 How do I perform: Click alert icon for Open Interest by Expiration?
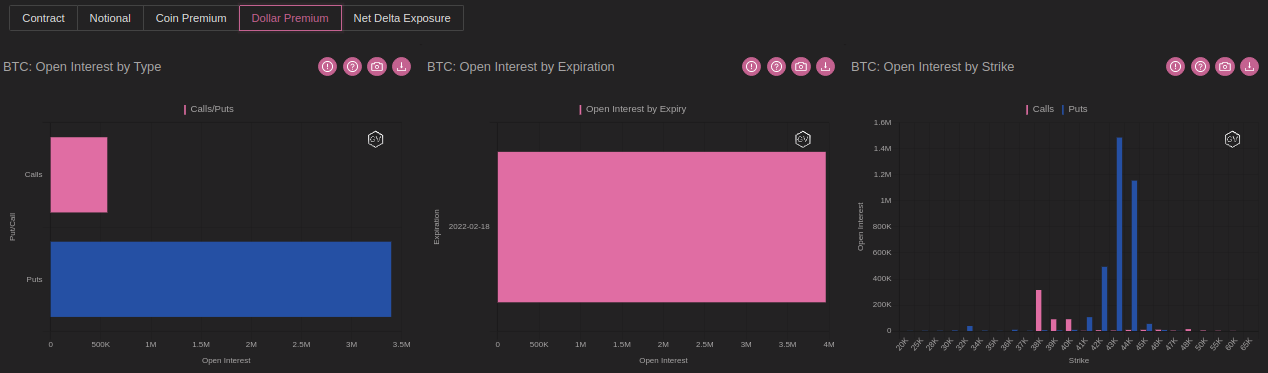point(751,66)
